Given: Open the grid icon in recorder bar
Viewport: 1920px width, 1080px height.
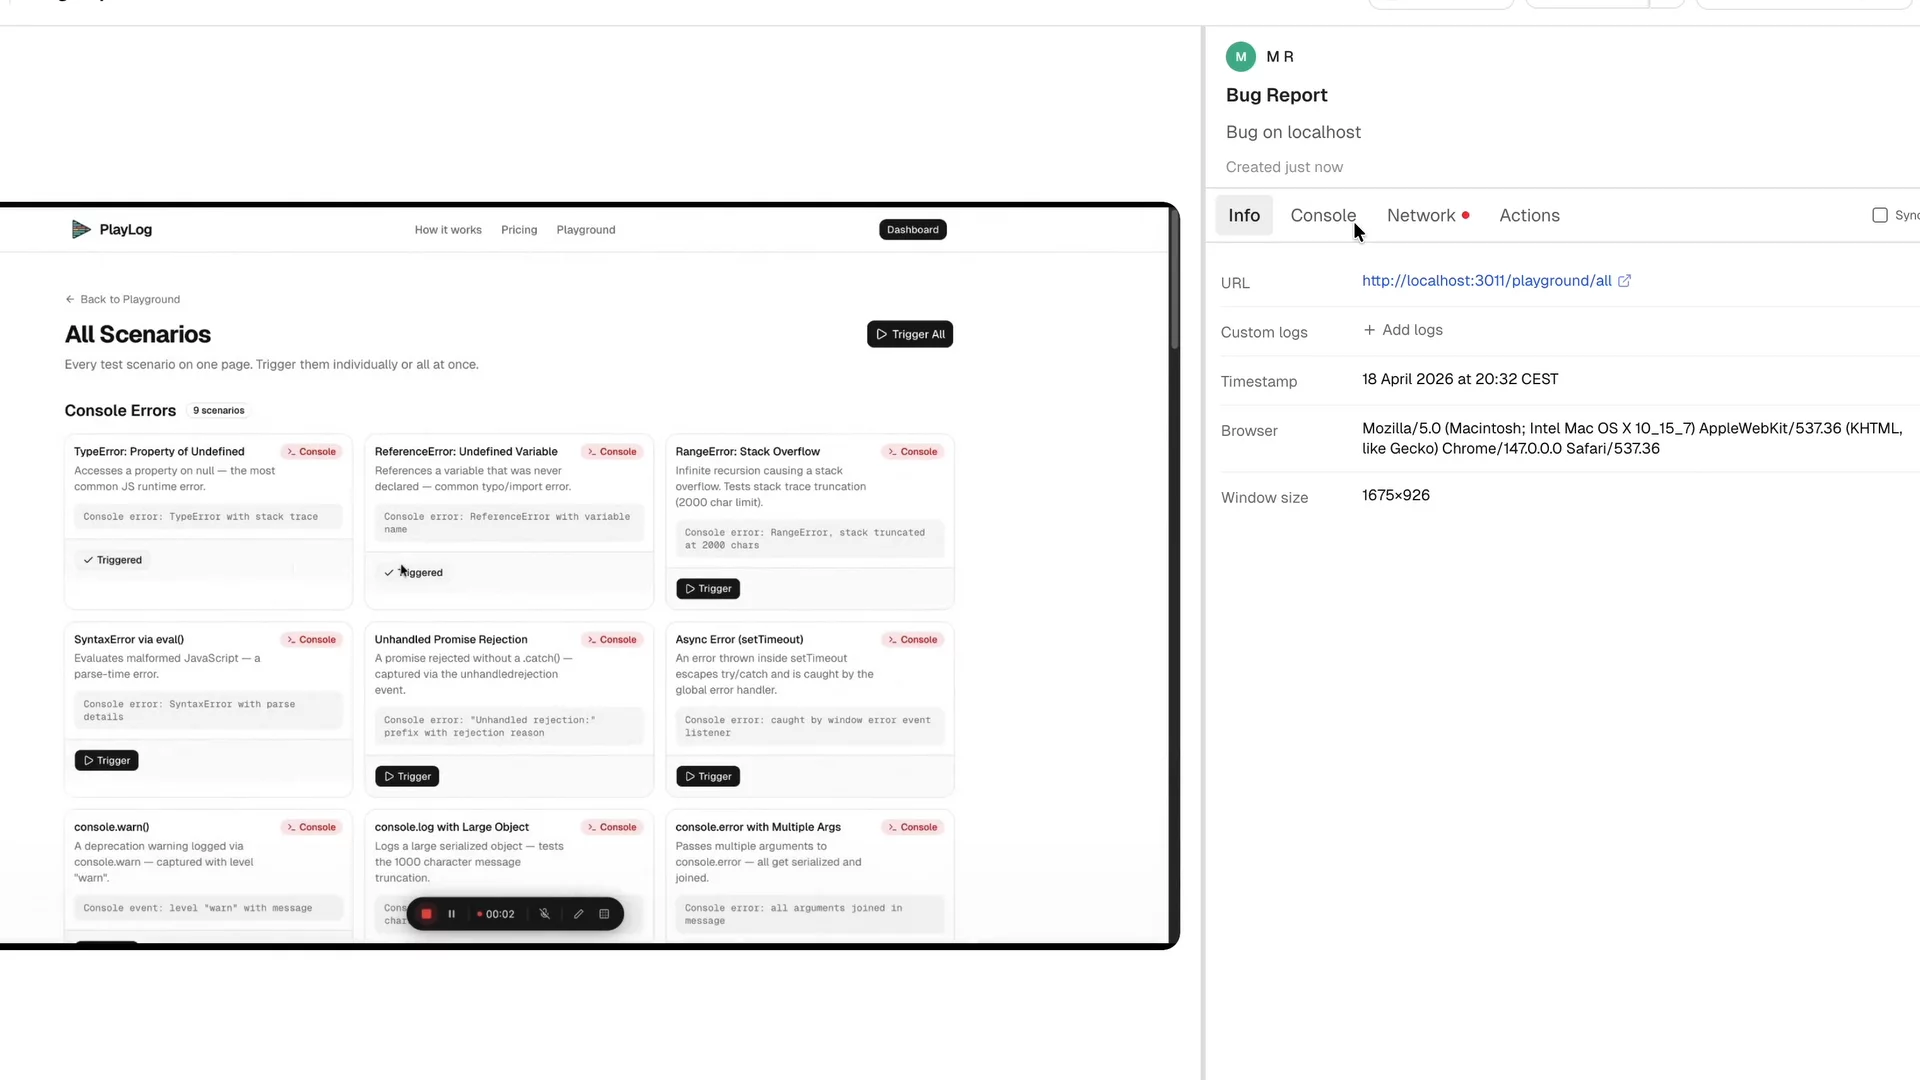Looking at the screenshot, I should 604,914.
